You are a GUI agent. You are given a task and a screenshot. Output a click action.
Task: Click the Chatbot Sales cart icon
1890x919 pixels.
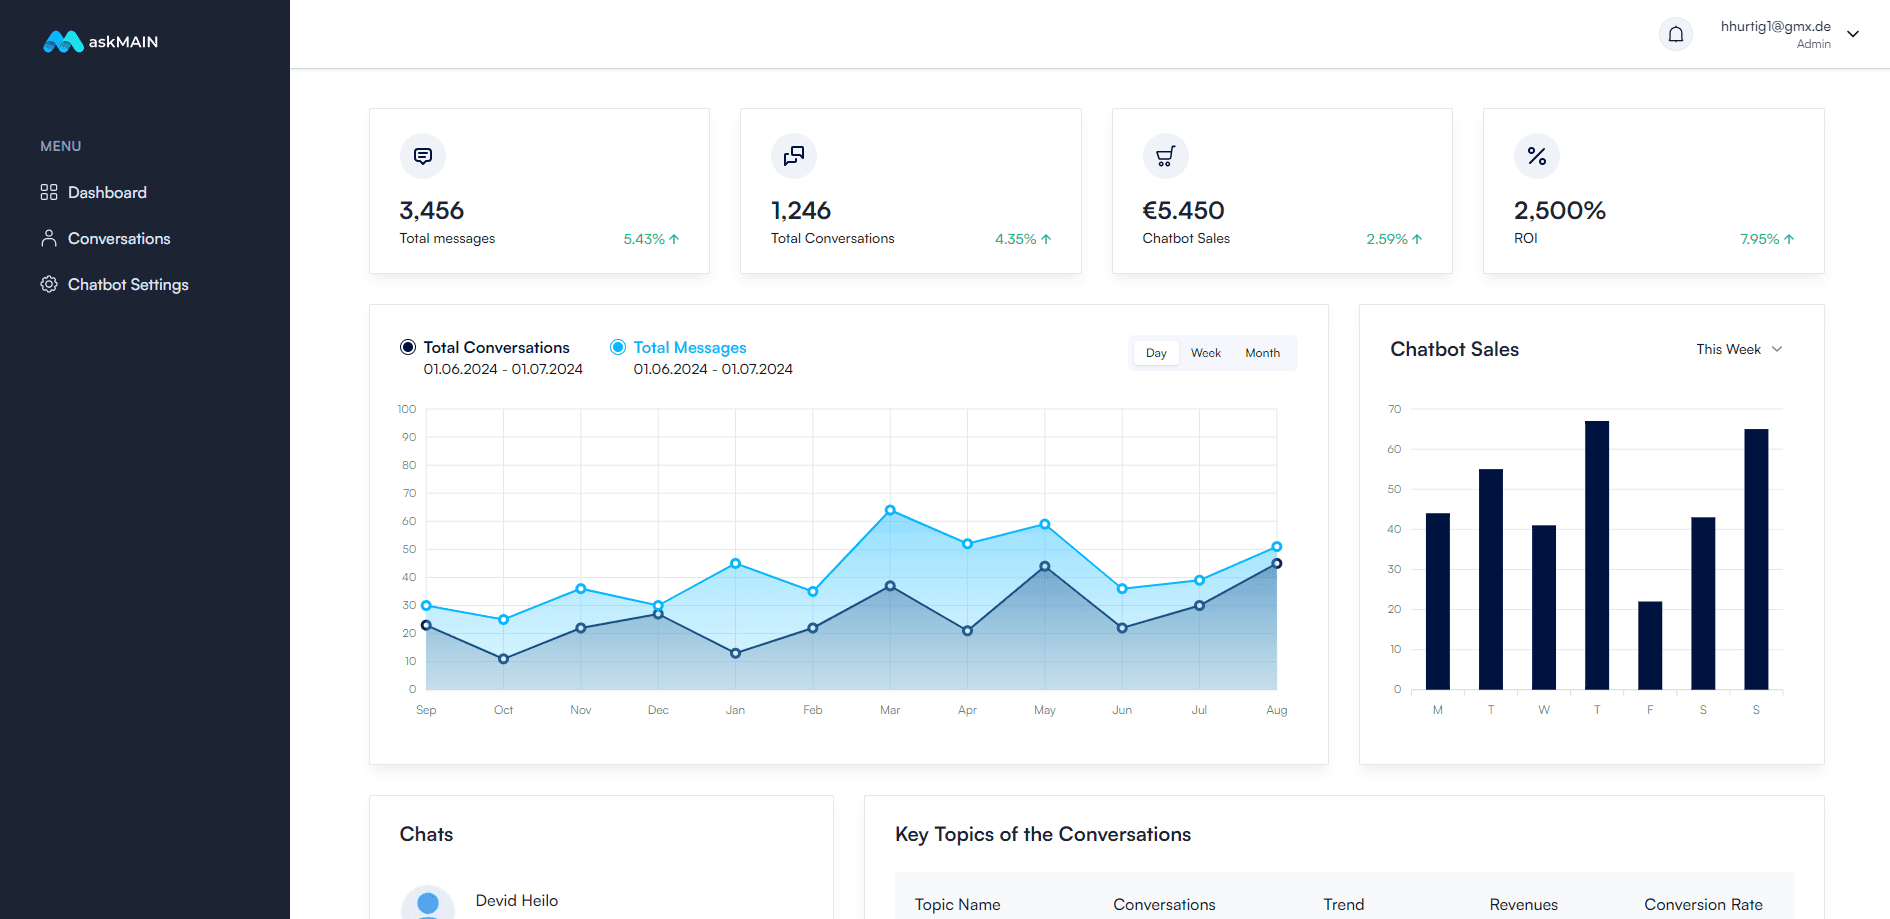[x=1165, y=156]
